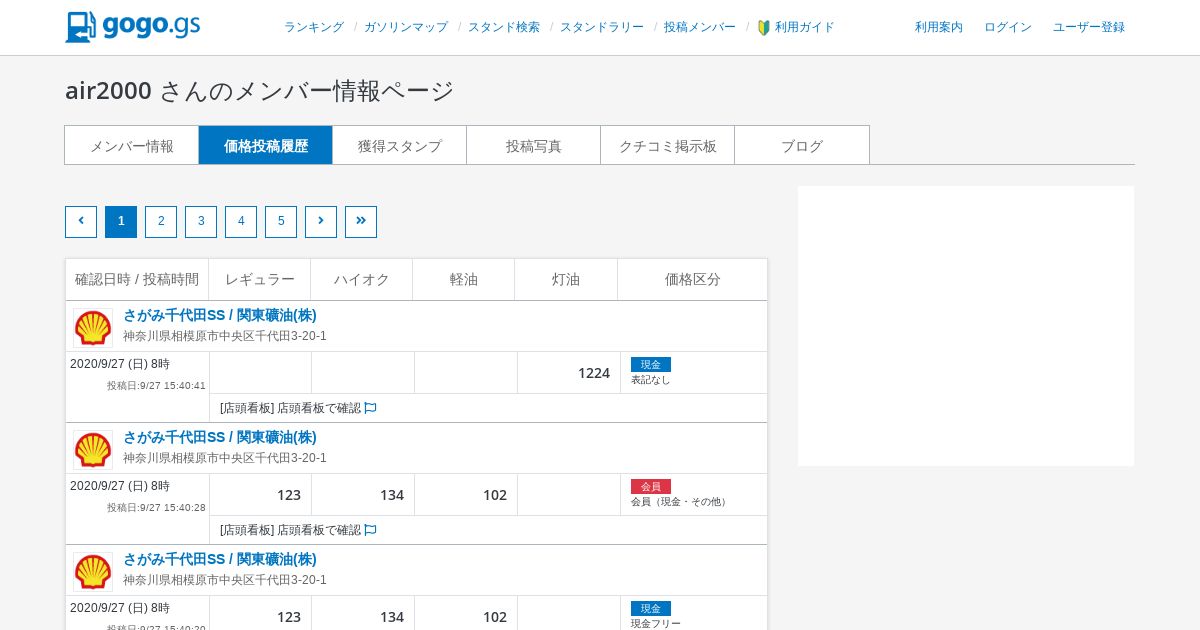The image size is (1200, 630).
Task: Click ログイン link
Action: (x=1008, y=28)
